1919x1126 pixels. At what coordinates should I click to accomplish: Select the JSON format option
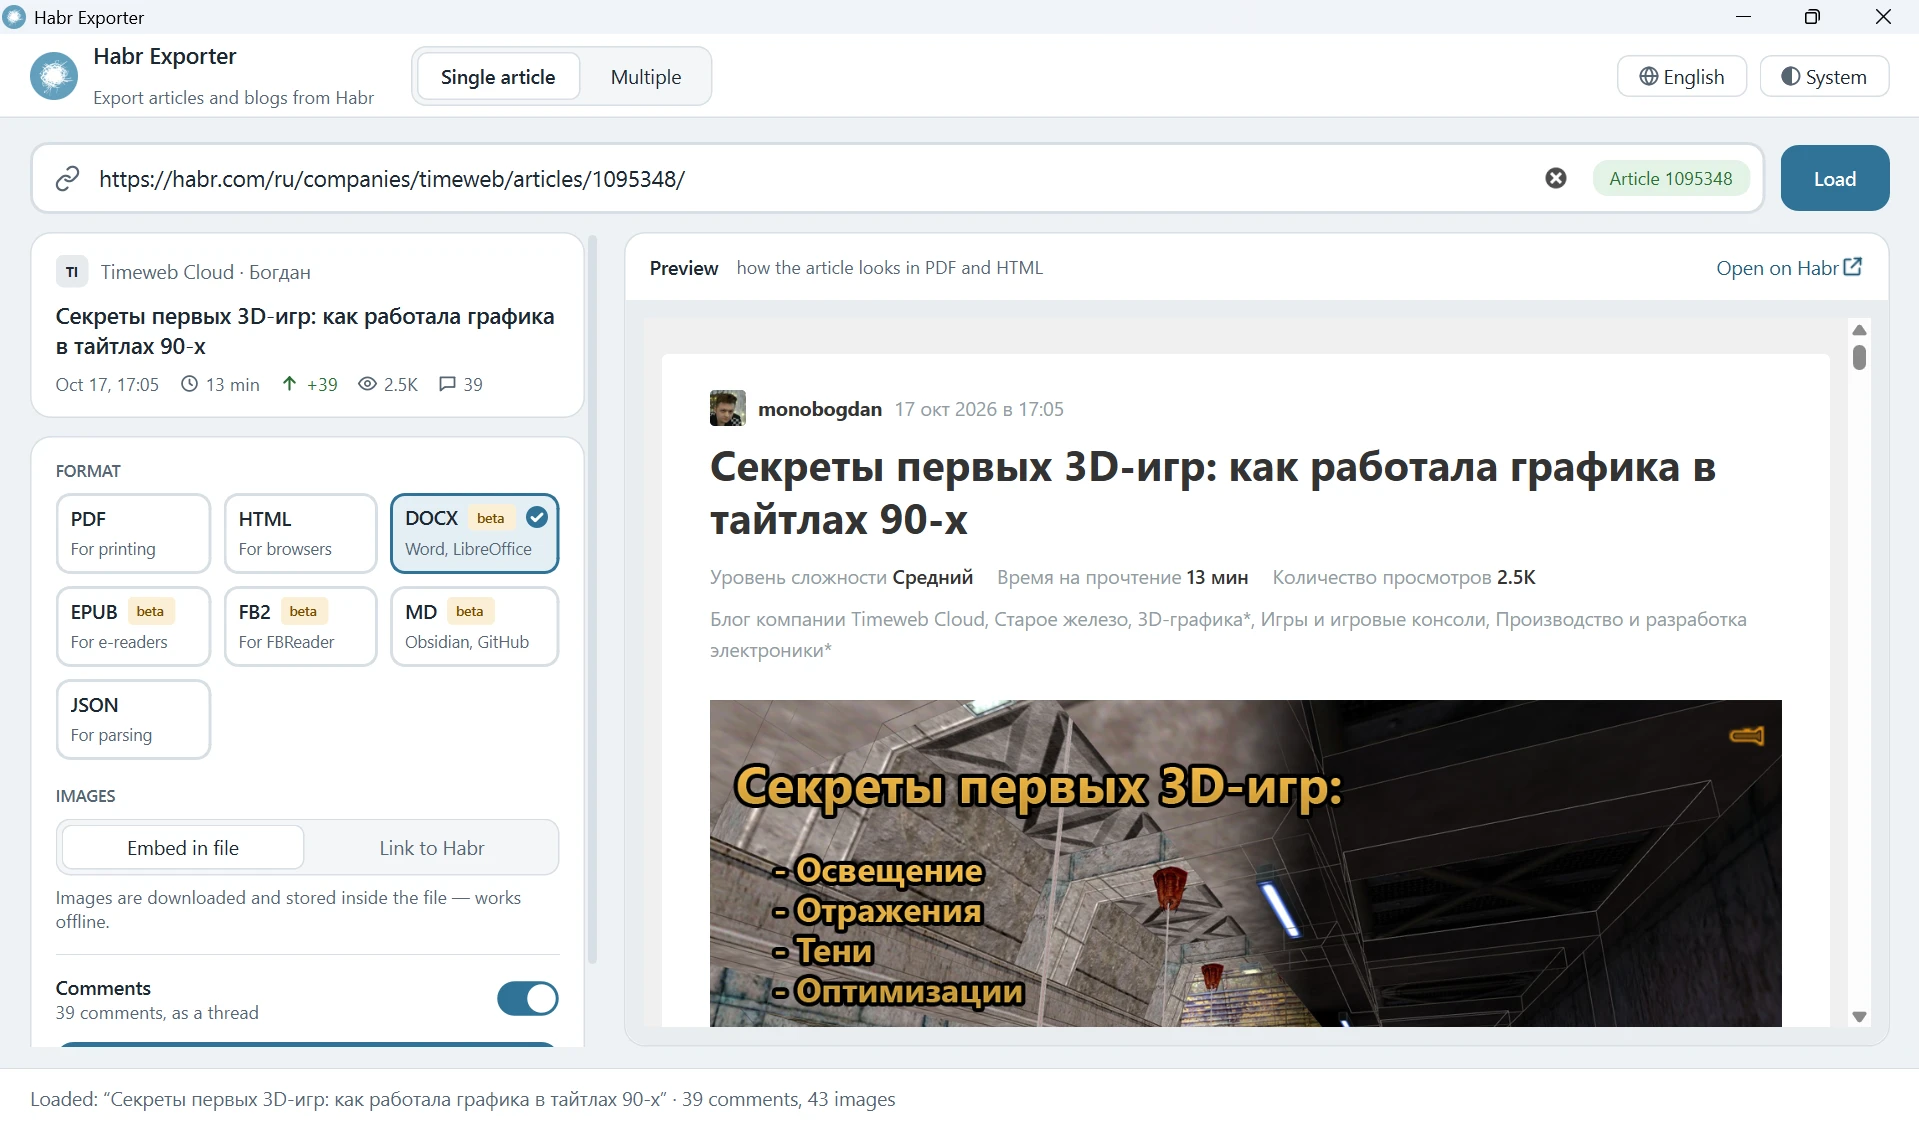click(x=134, y=719)
